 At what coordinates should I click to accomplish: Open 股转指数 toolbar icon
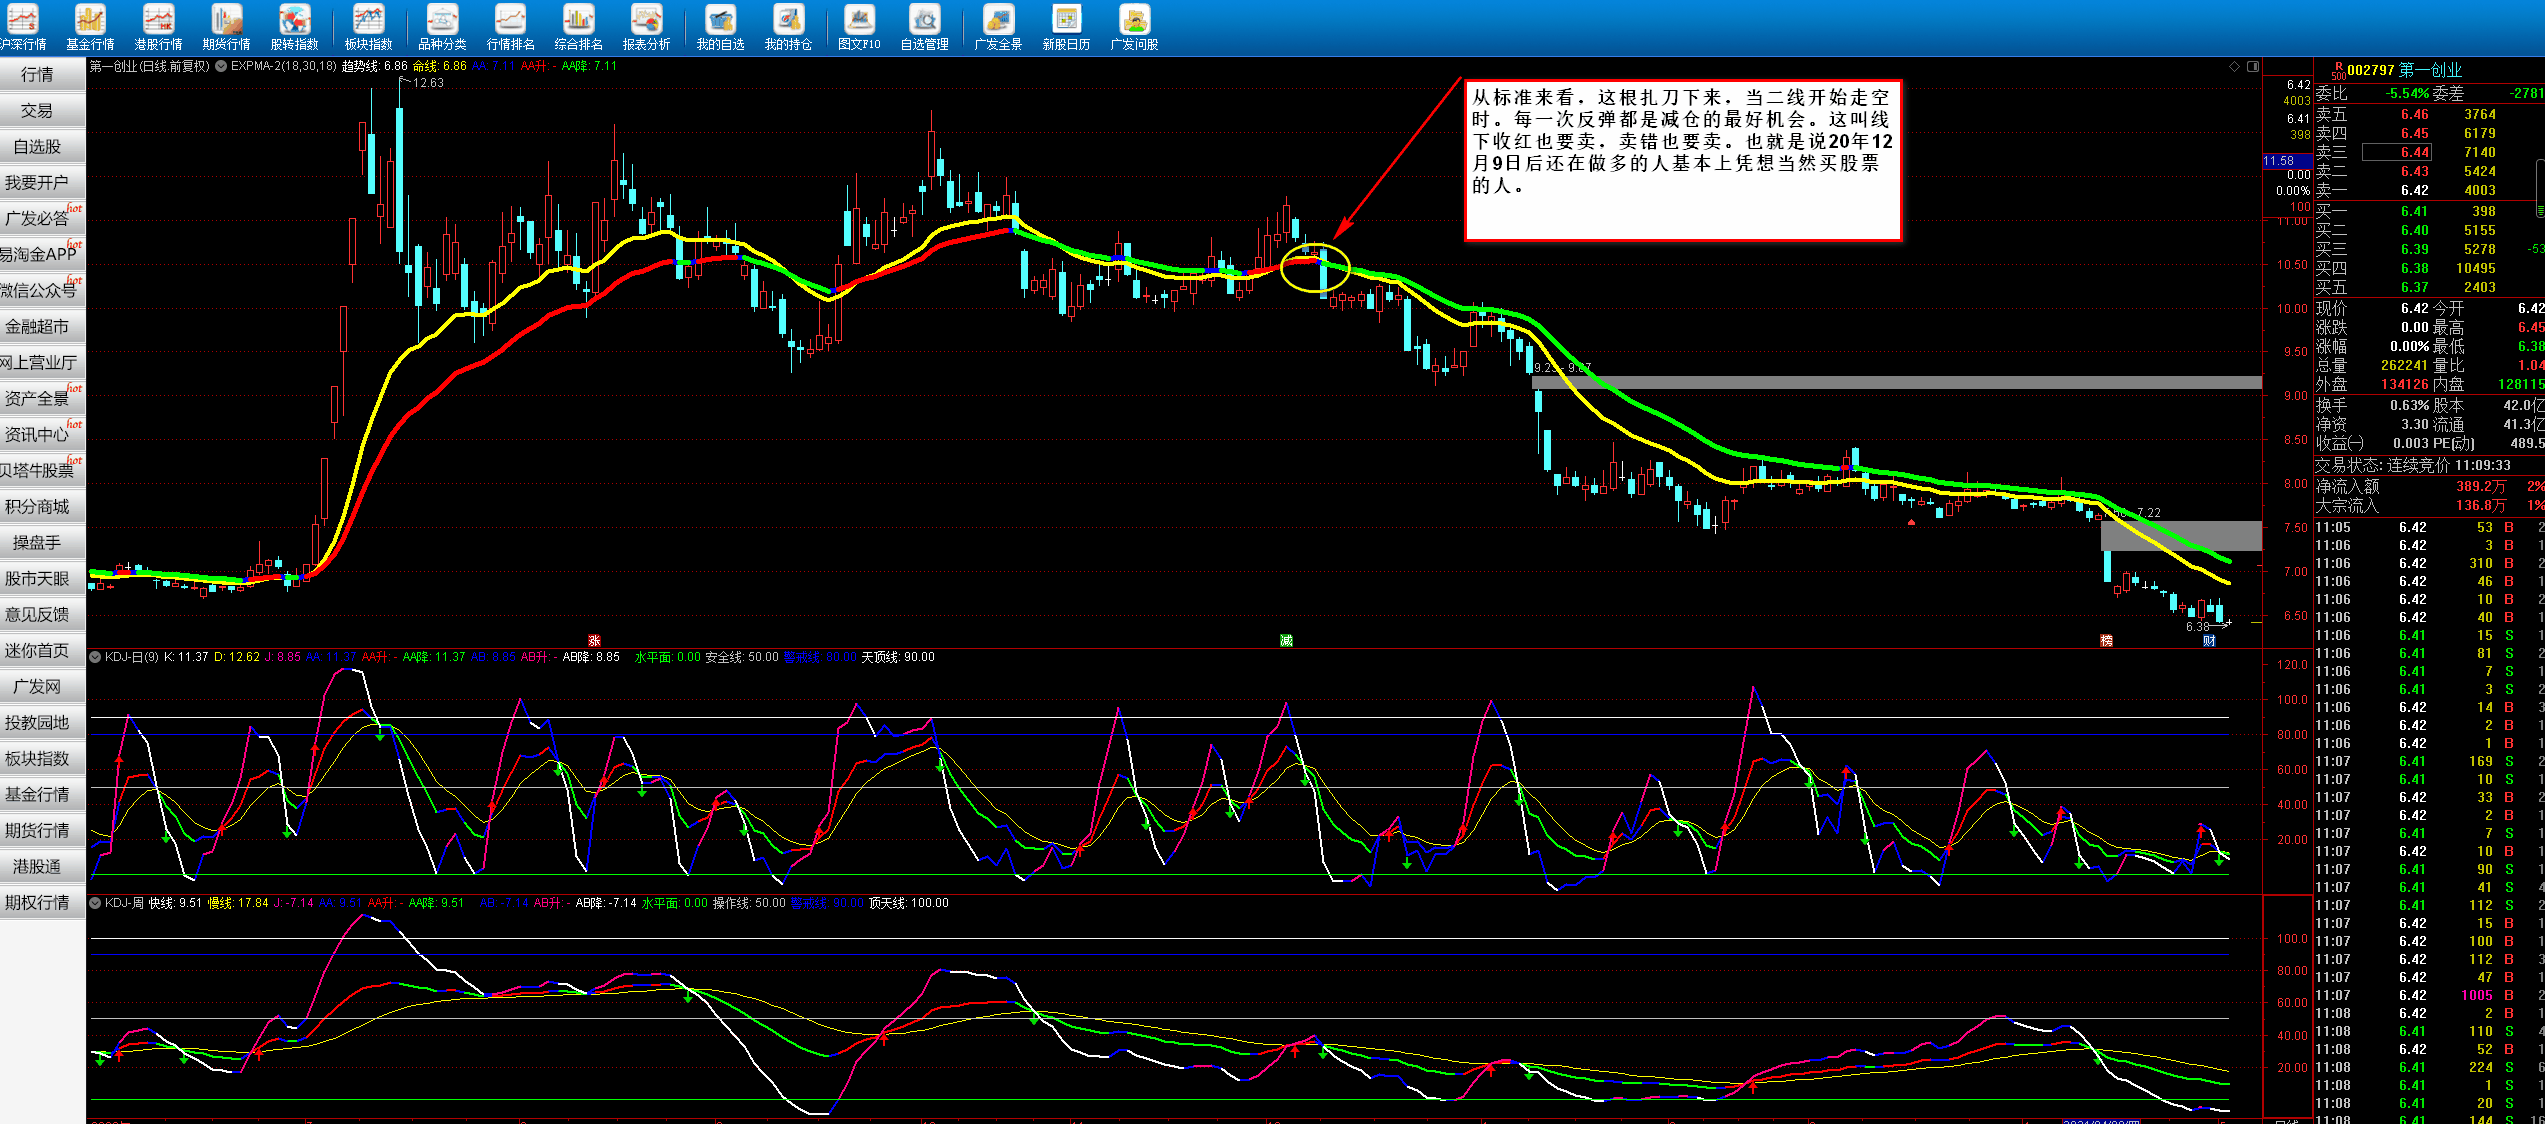[x=294, y=27]
